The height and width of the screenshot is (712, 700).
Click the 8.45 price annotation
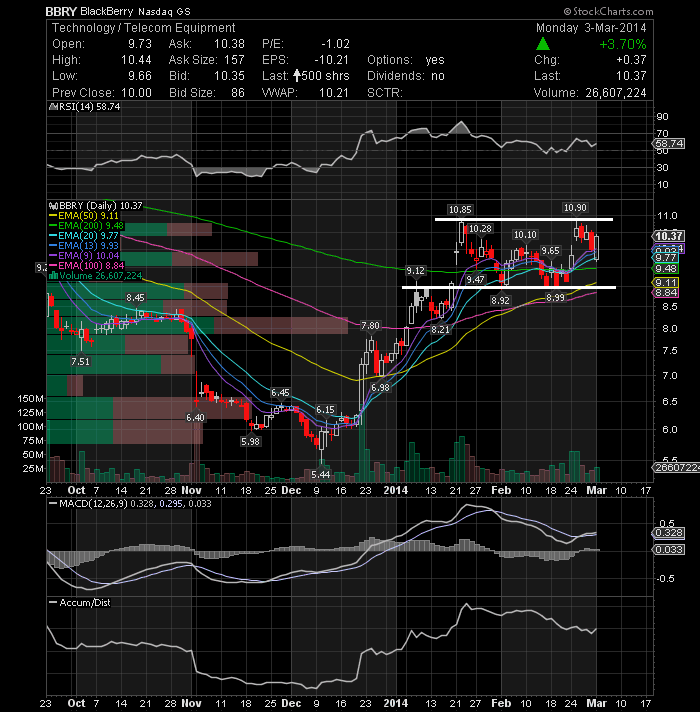[x=135, y=298]
